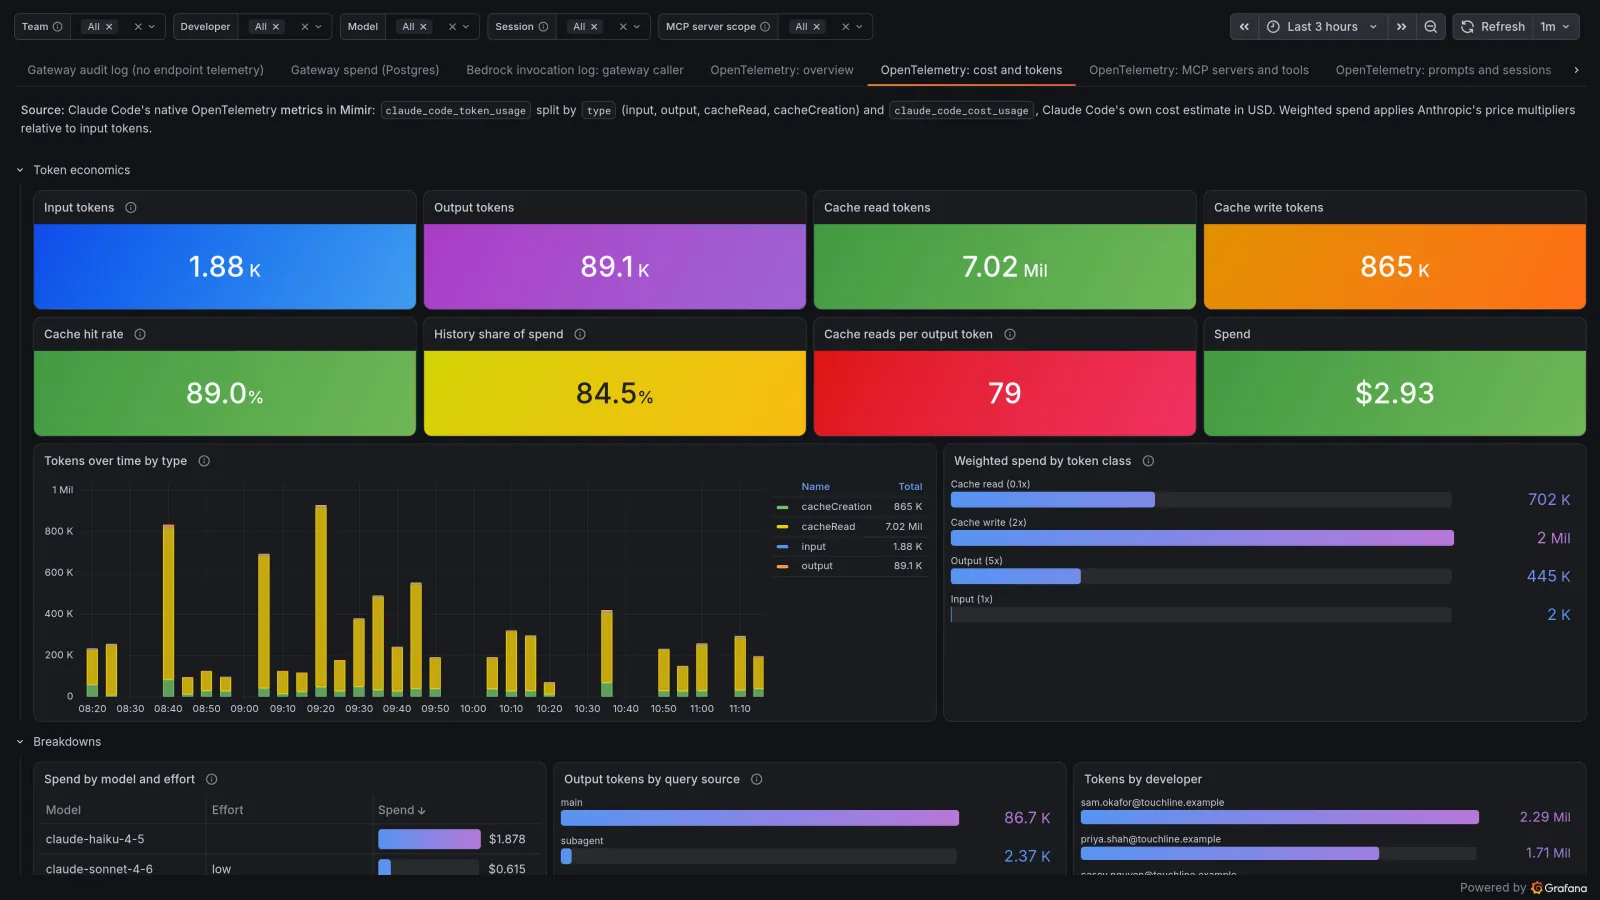
Task: Click the zoom out time range icon
Action: pos(1431,27)
